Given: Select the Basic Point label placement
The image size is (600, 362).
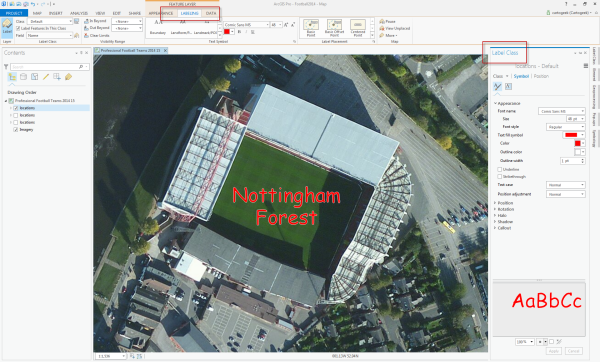Looking at the screenshot, I should pyautogui.click(x=311, y=28).
